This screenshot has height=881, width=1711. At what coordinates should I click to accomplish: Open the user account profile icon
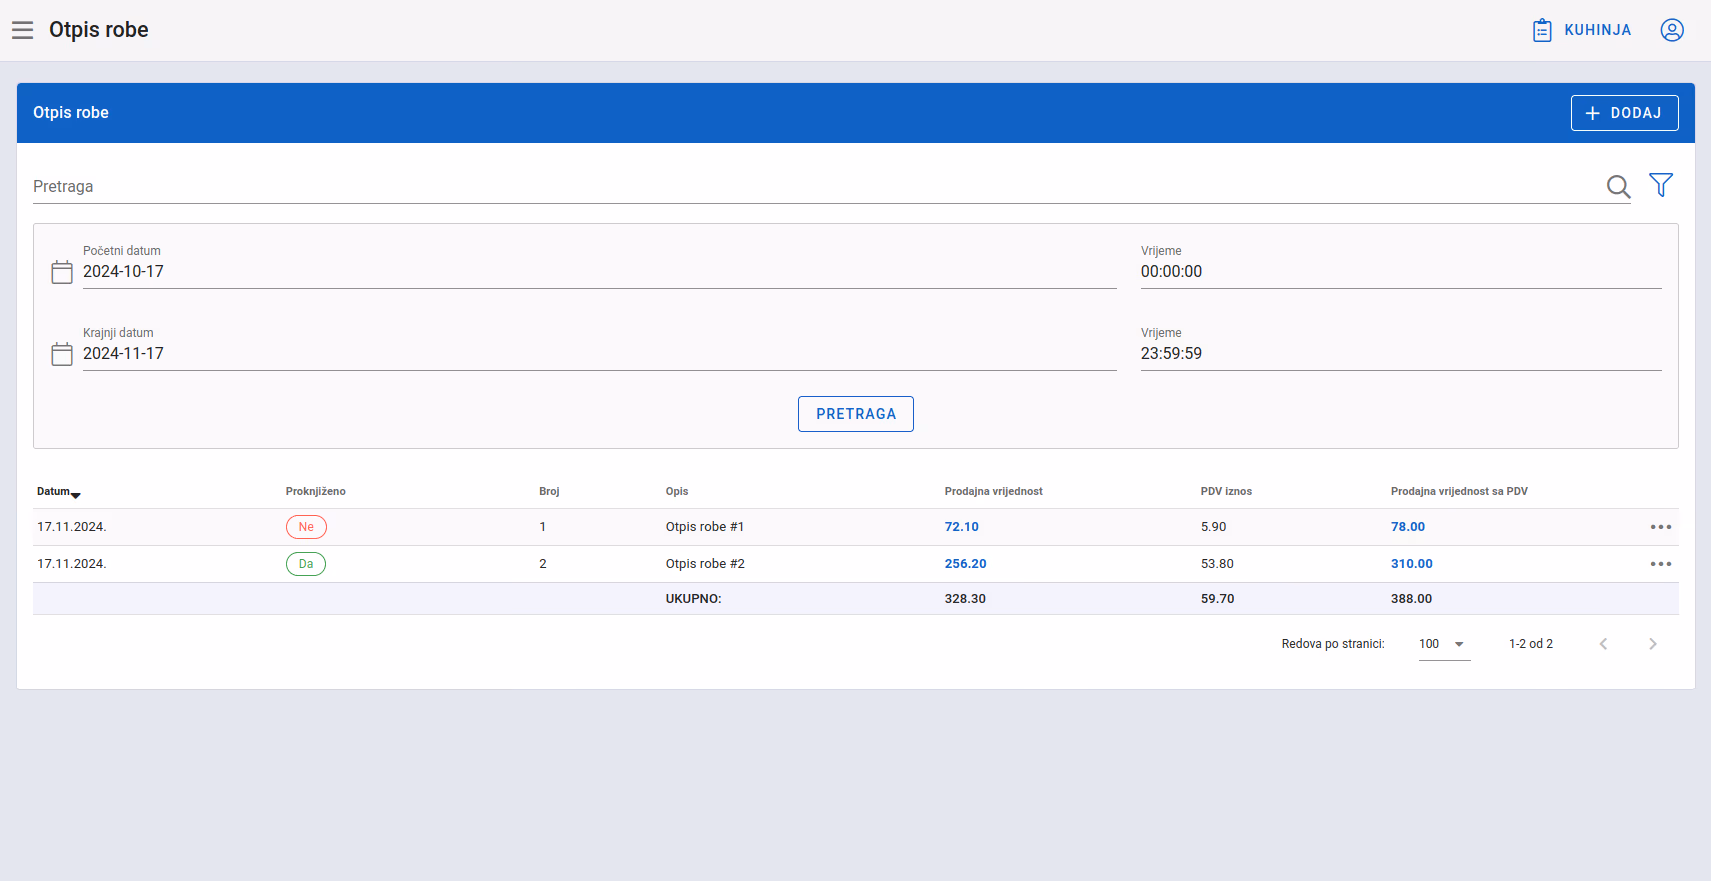[x=1672, y=30]
